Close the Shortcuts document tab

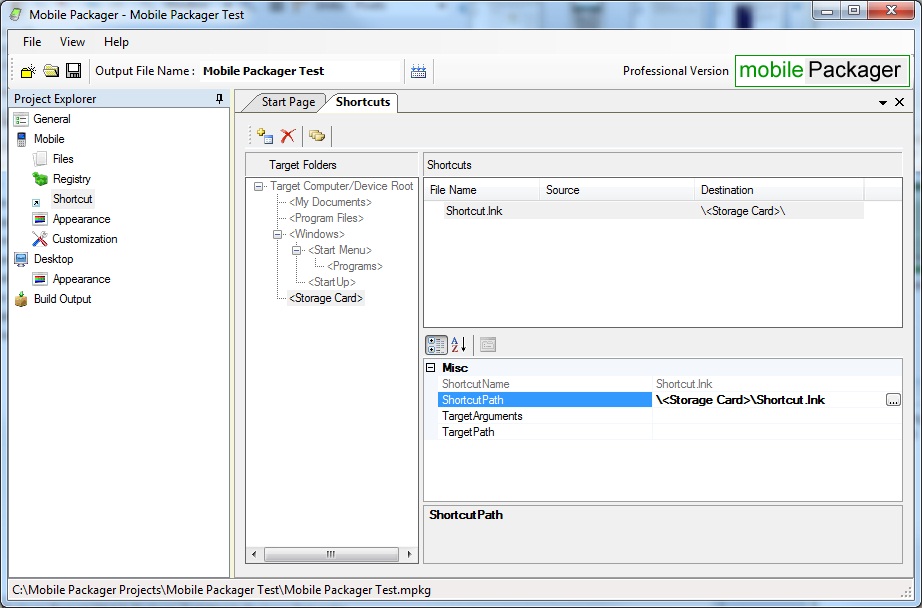[899, 102]
